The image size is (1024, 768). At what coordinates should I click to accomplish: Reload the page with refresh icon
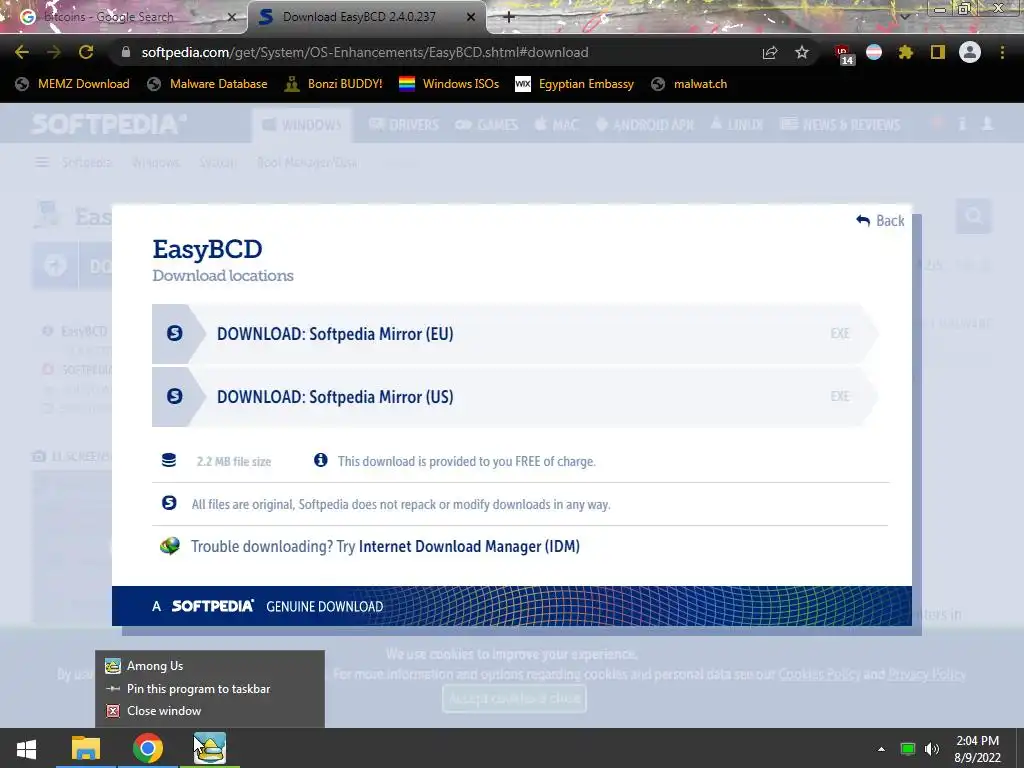tap(86, 52)
